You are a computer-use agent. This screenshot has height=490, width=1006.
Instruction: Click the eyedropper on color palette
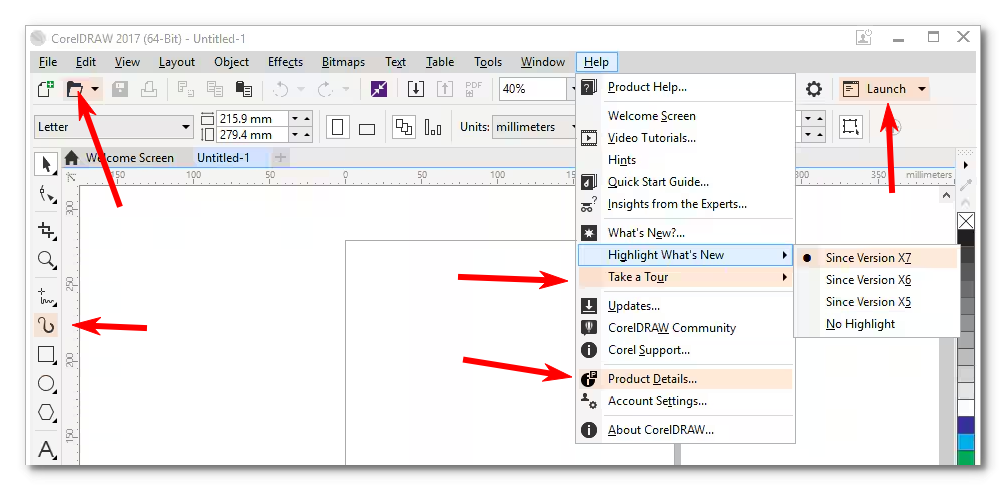click(966, 186)
